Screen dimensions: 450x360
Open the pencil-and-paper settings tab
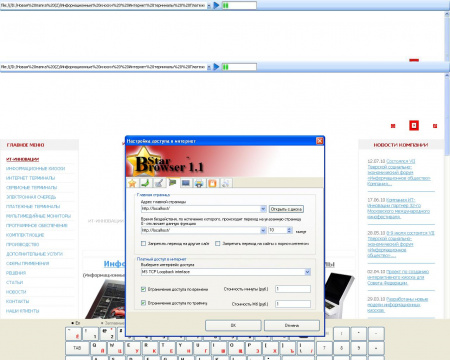159,183
